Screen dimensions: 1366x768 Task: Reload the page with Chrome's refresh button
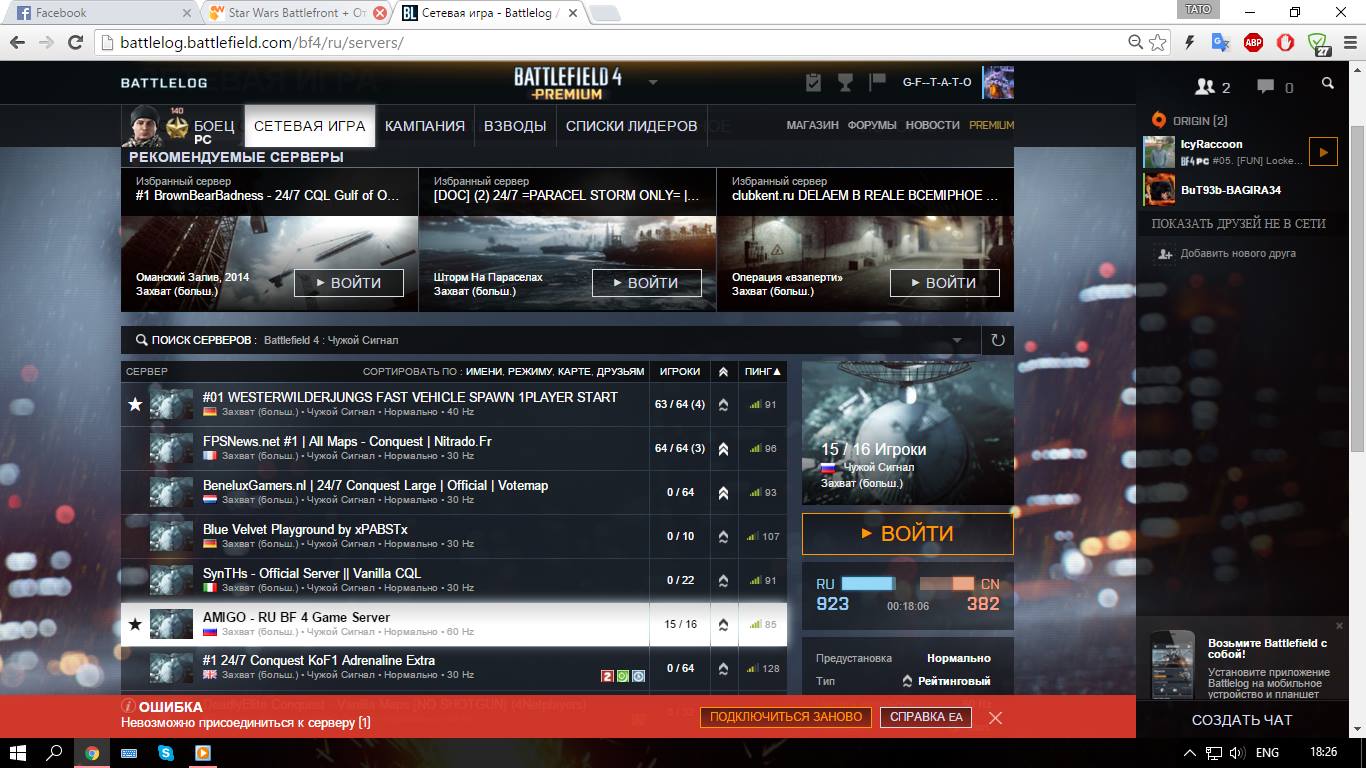[x=75, y=42]
